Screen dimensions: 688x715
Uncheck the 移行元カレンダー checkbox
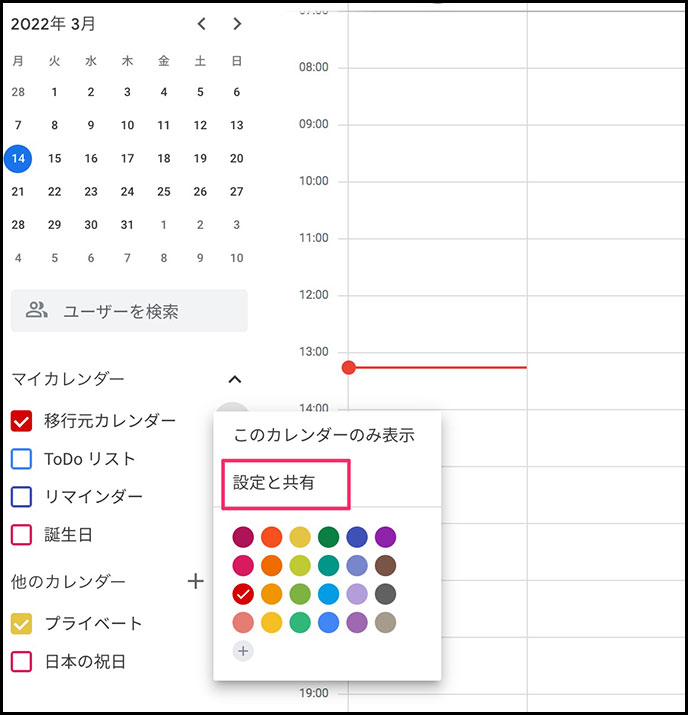(21, 420)
